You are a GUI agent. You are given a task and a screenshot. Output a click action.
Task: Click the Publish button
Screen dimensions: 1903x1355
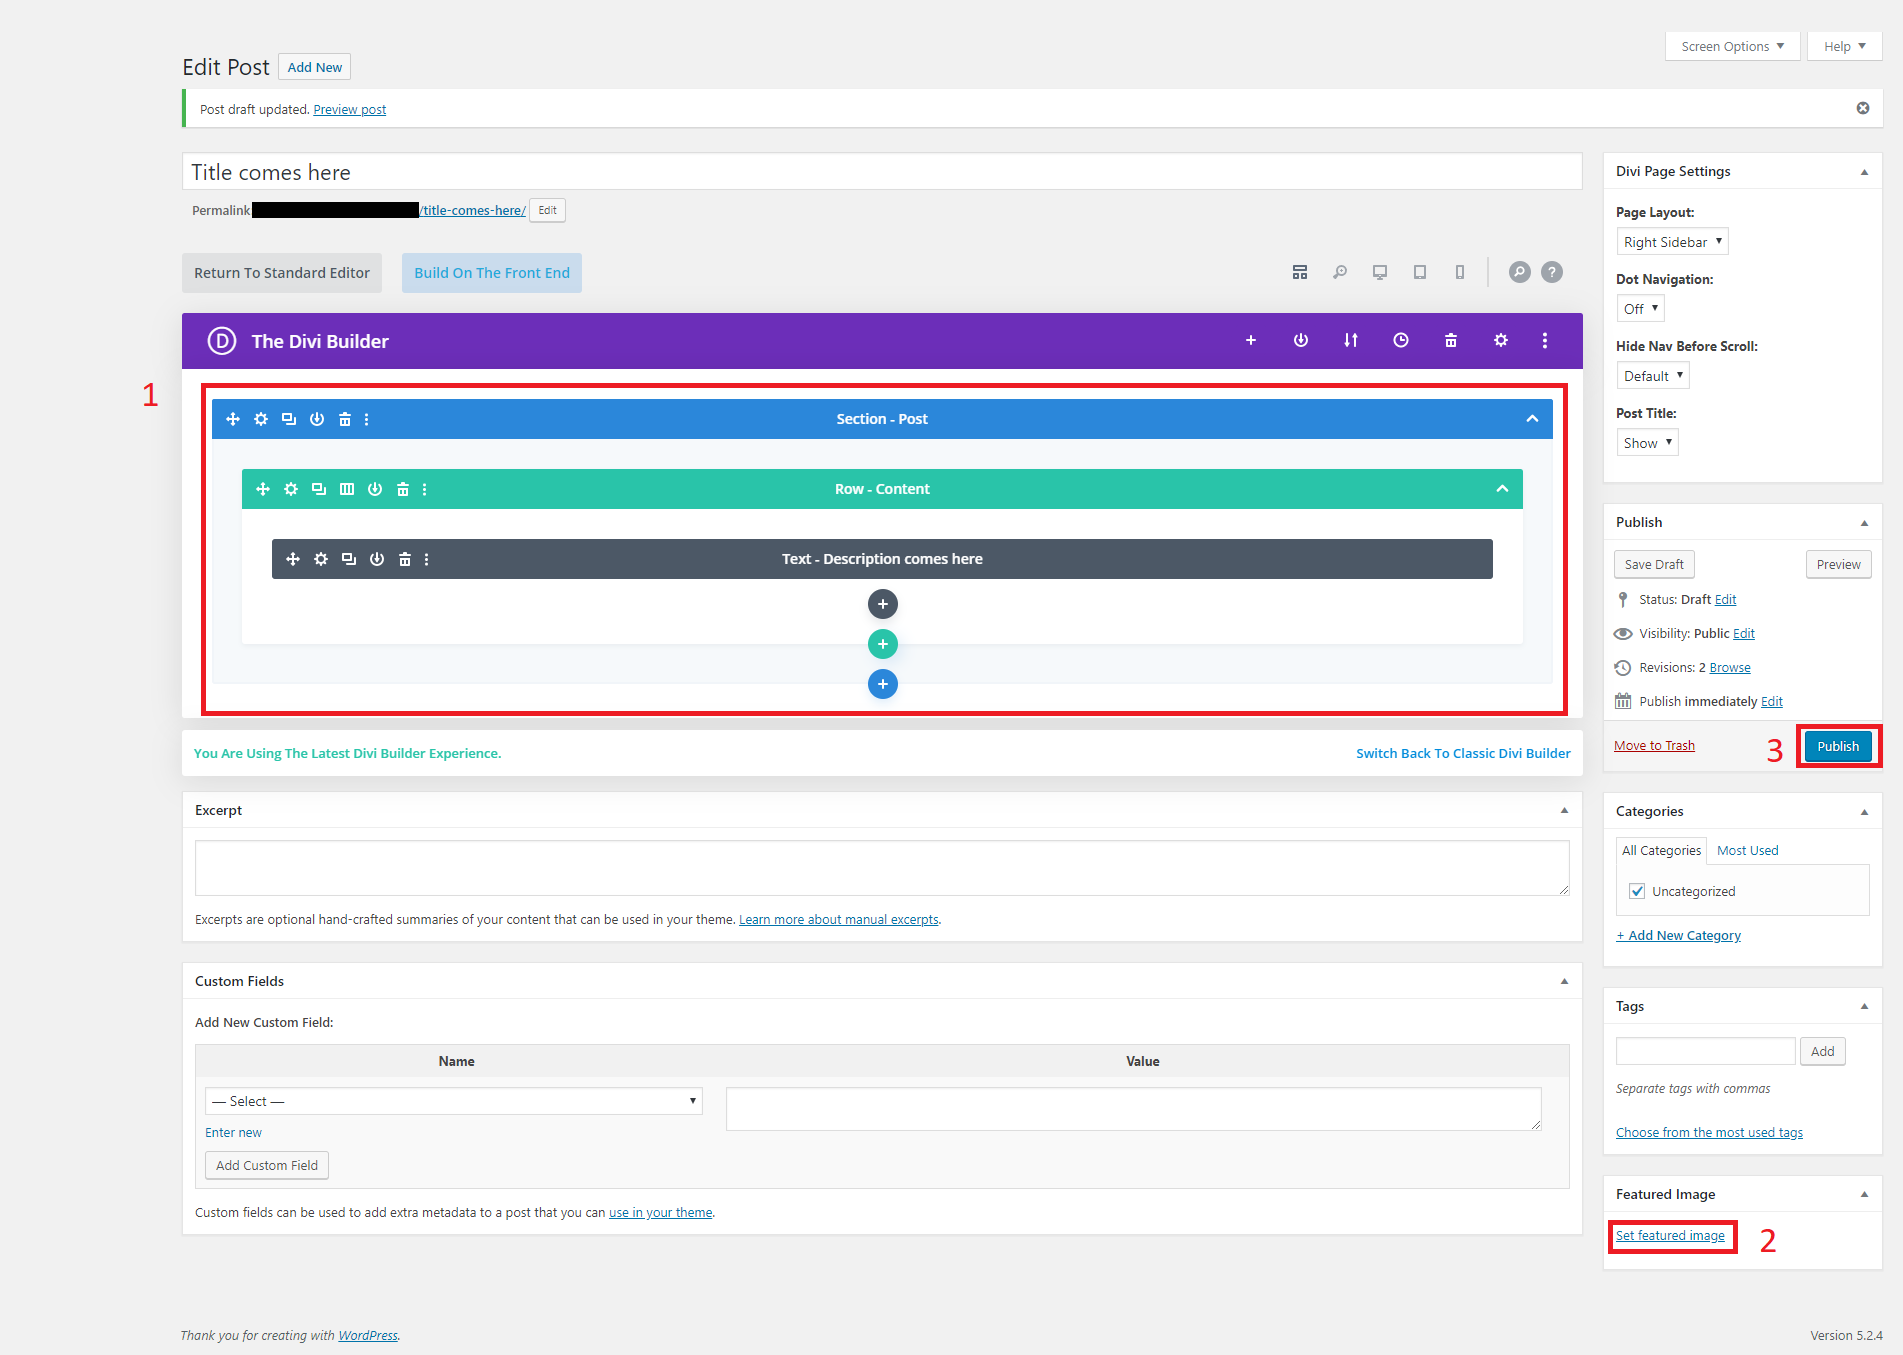tap(1838, 746)
